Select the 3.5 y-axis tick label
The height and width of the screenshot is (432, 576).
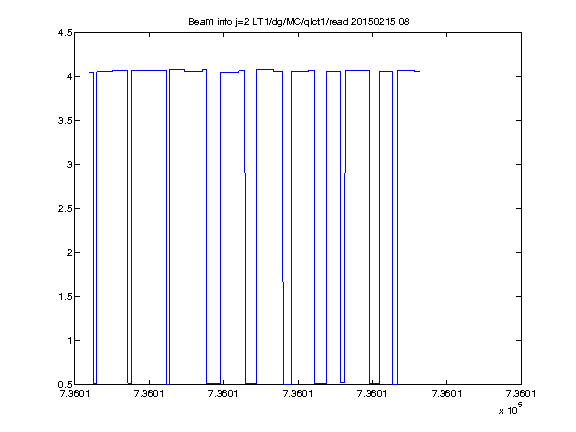pyautogui.click(x=65, y=120)
